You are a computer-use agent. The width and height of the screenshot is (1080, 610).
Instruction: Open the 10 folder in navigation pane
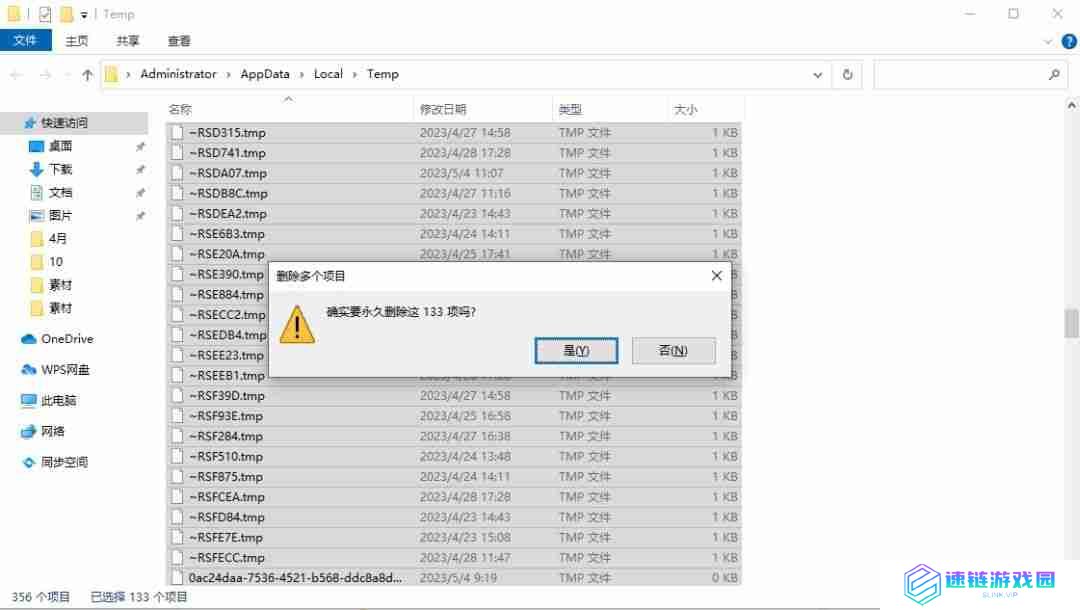55,262
